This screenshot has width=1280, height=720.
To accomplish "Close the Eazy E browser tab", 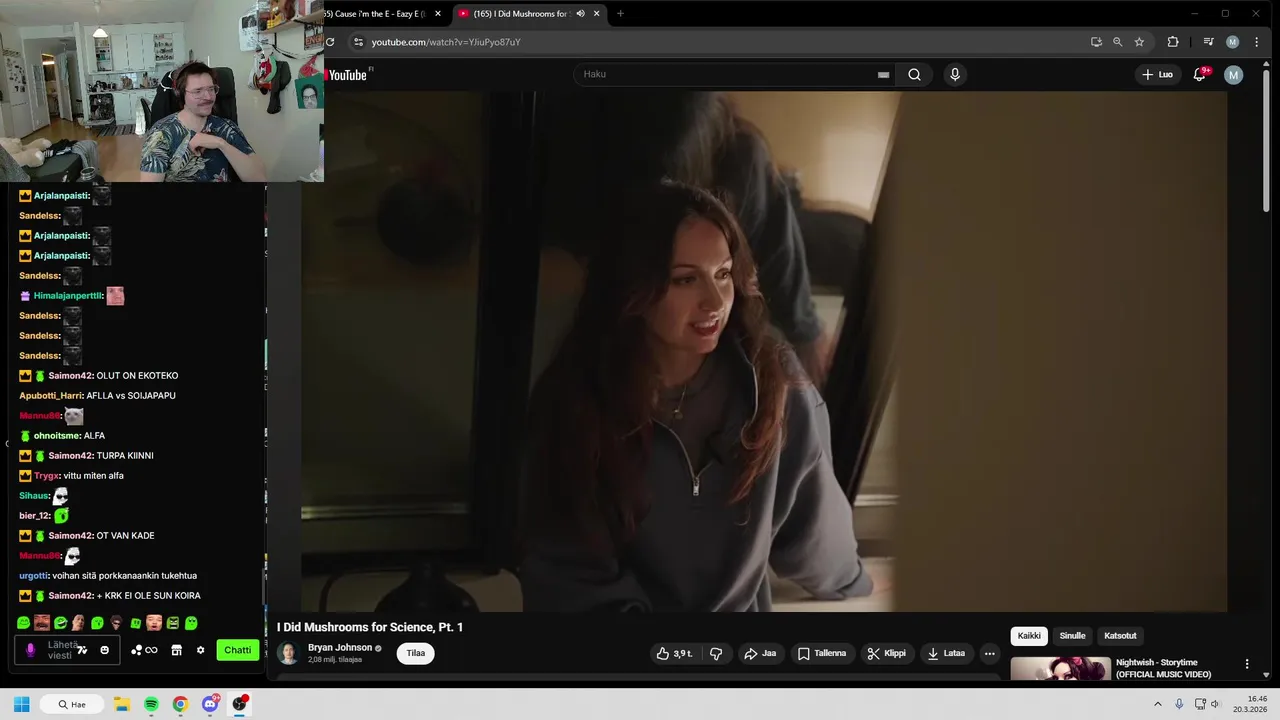I will (437, 14).
